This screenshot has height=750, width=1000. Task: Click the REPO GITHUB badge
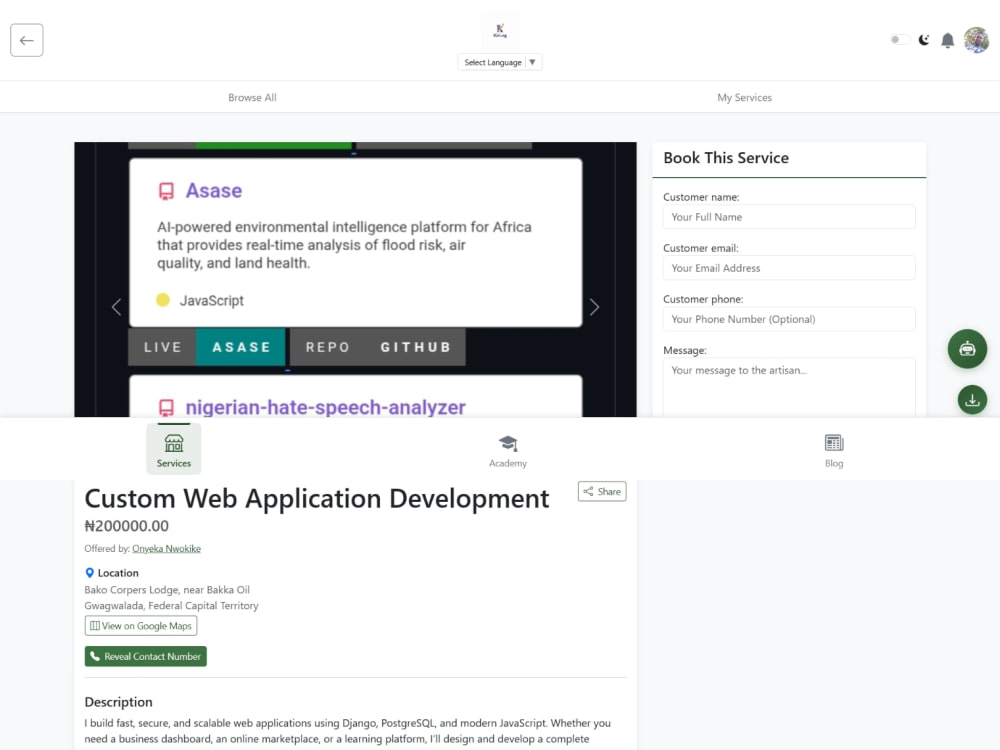point(378,347)
